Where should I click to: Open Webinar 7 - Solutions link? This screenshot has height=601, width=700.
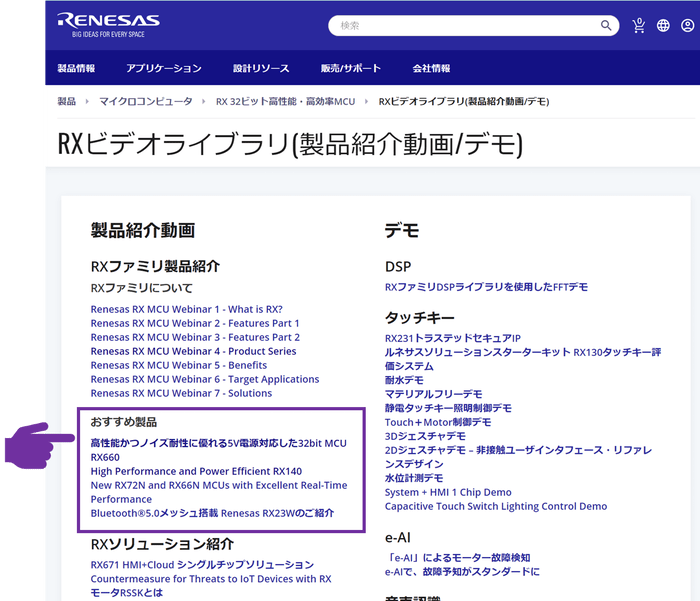click(x=181, y=393)
